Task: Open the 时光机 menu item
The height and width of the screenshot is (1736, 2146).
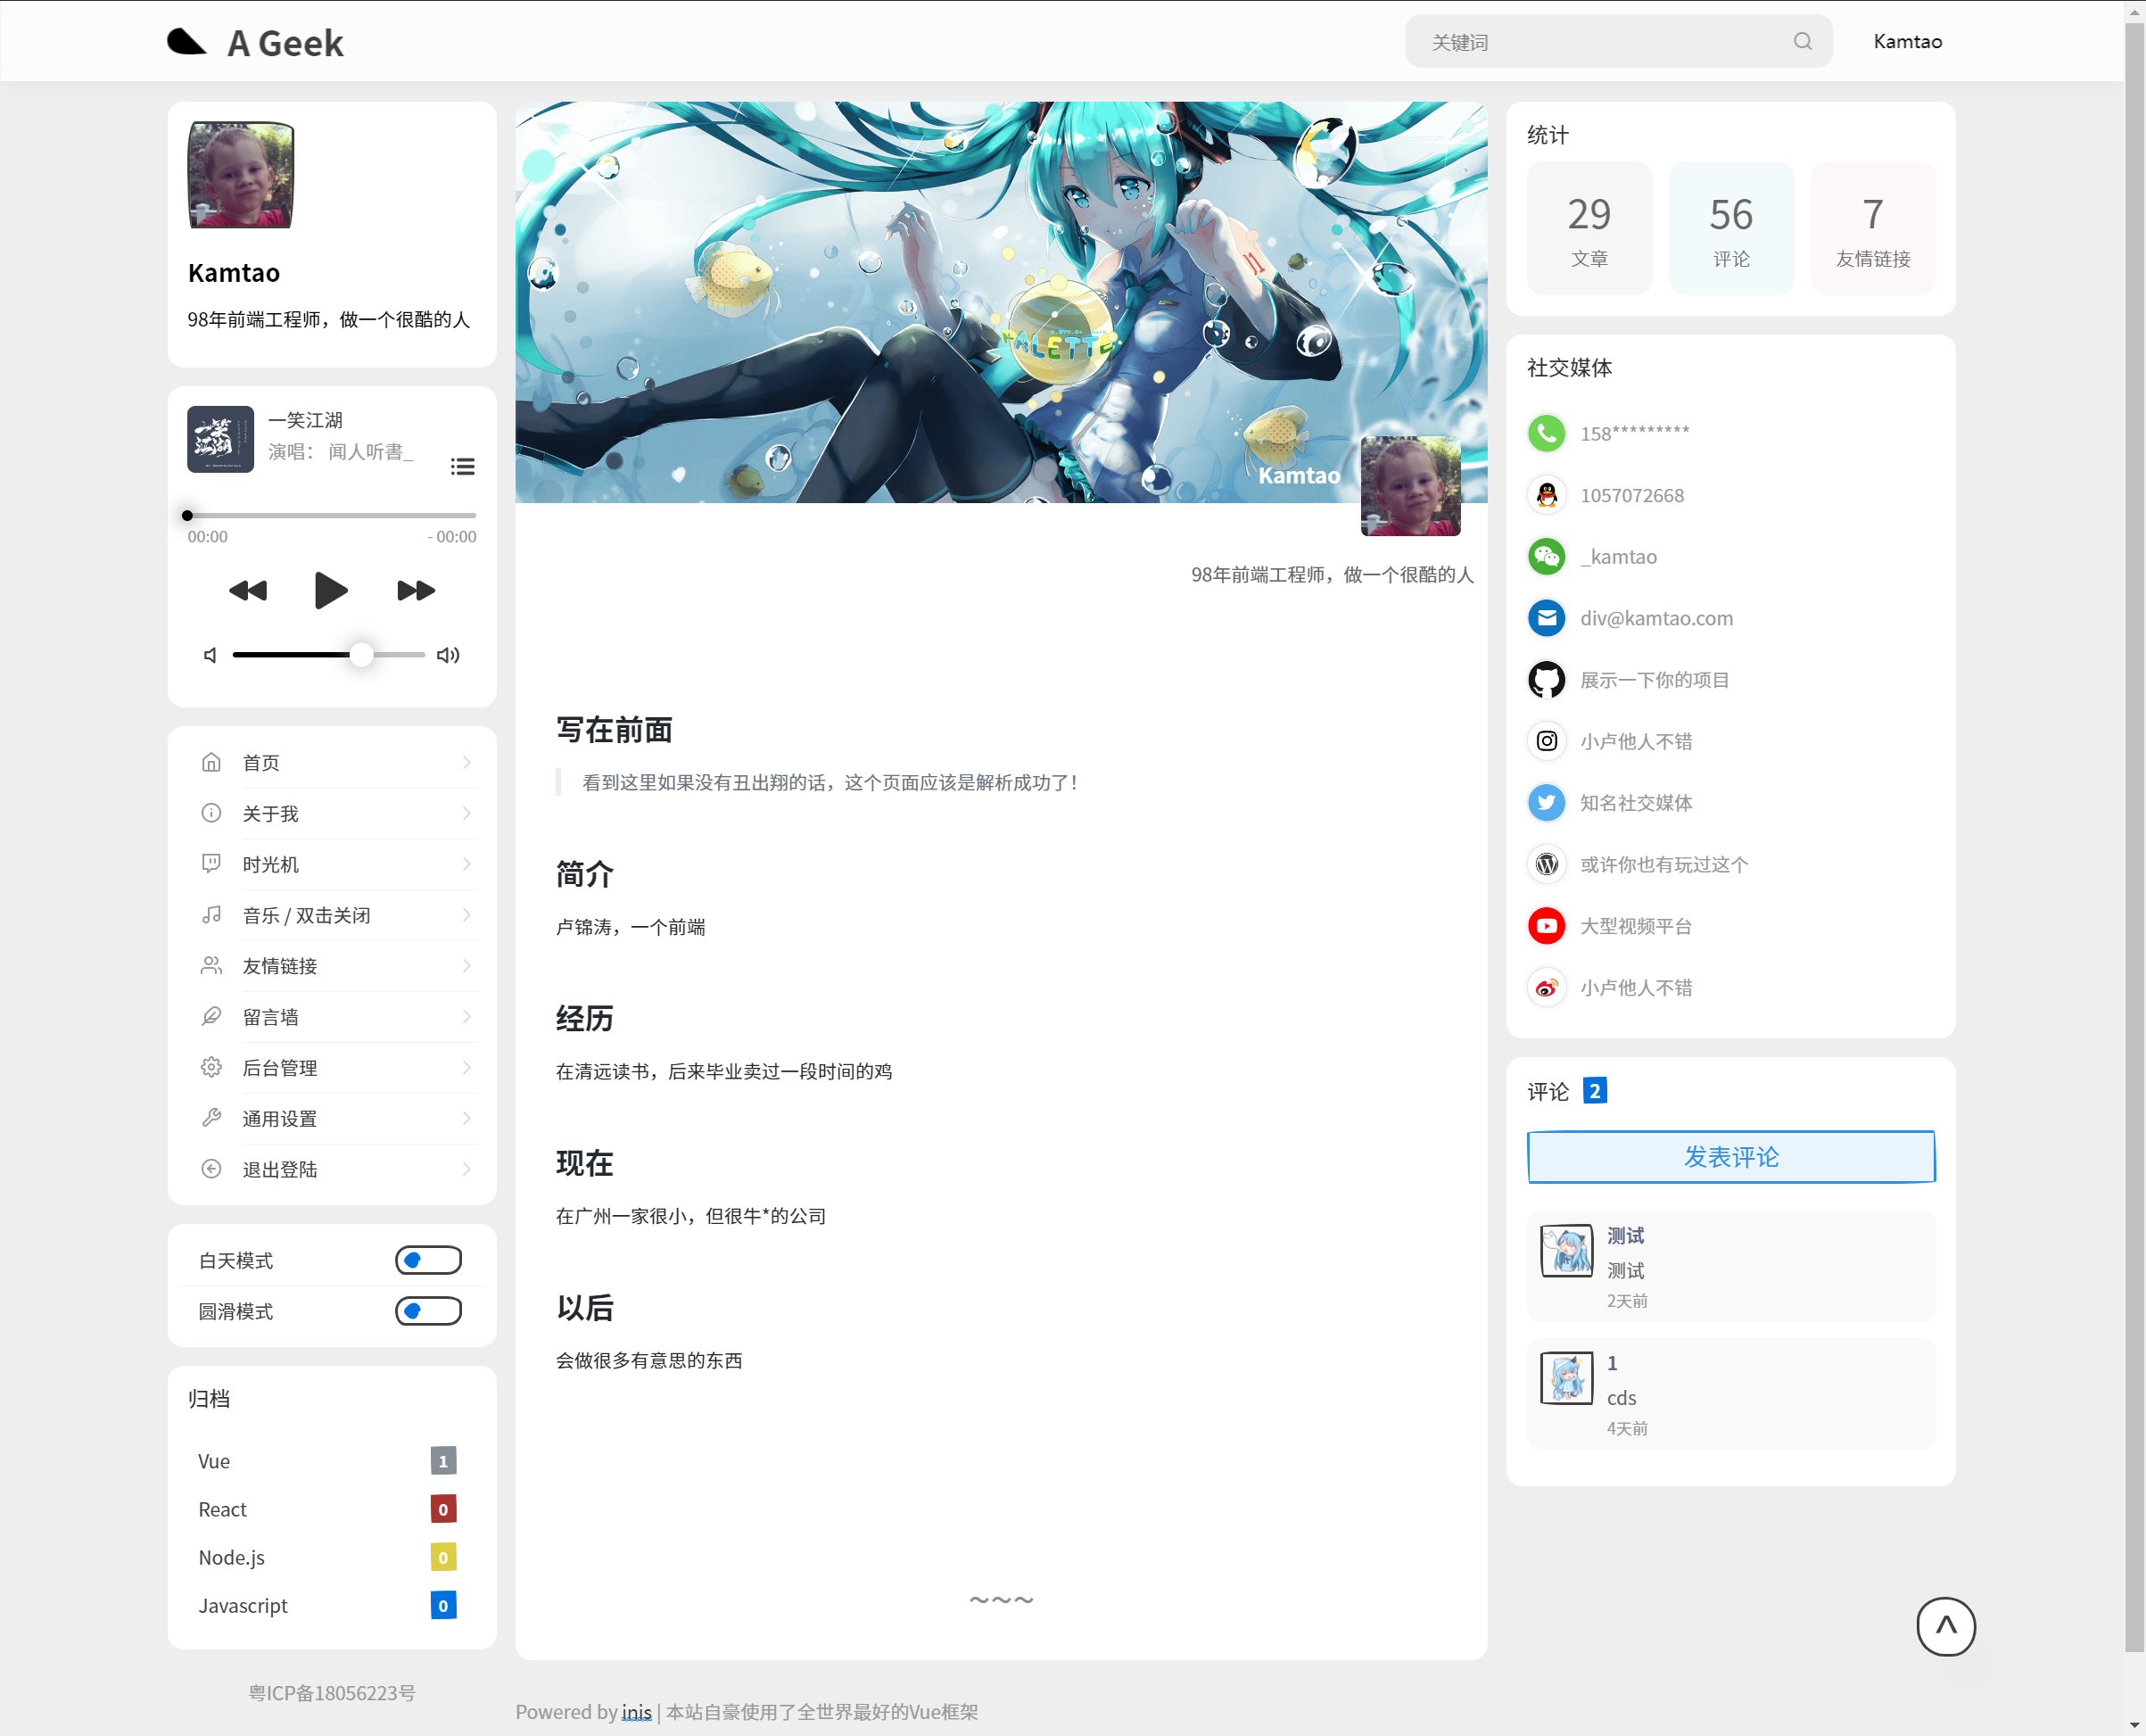Action: [332, 864]
